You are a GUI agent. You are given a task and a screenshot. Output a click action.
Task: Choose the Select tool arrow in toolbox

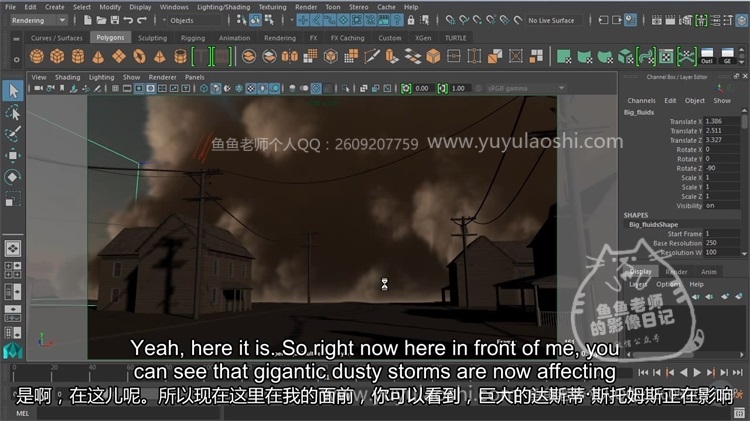[13, 91]
